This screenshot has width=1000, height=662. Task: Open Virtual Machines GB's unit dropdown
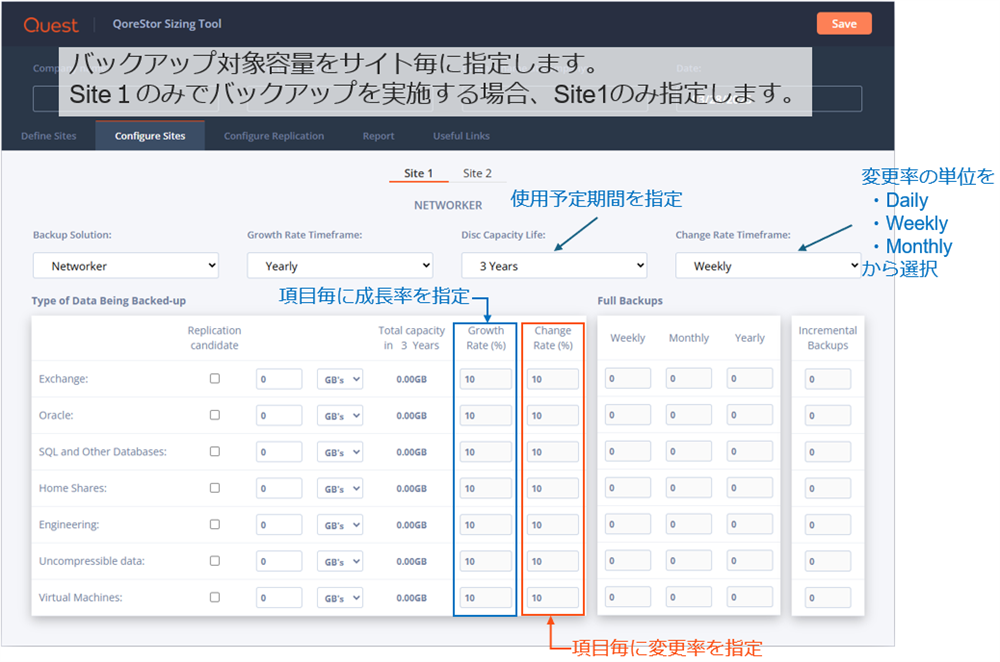pyautogui.click(x=340, y=598)
